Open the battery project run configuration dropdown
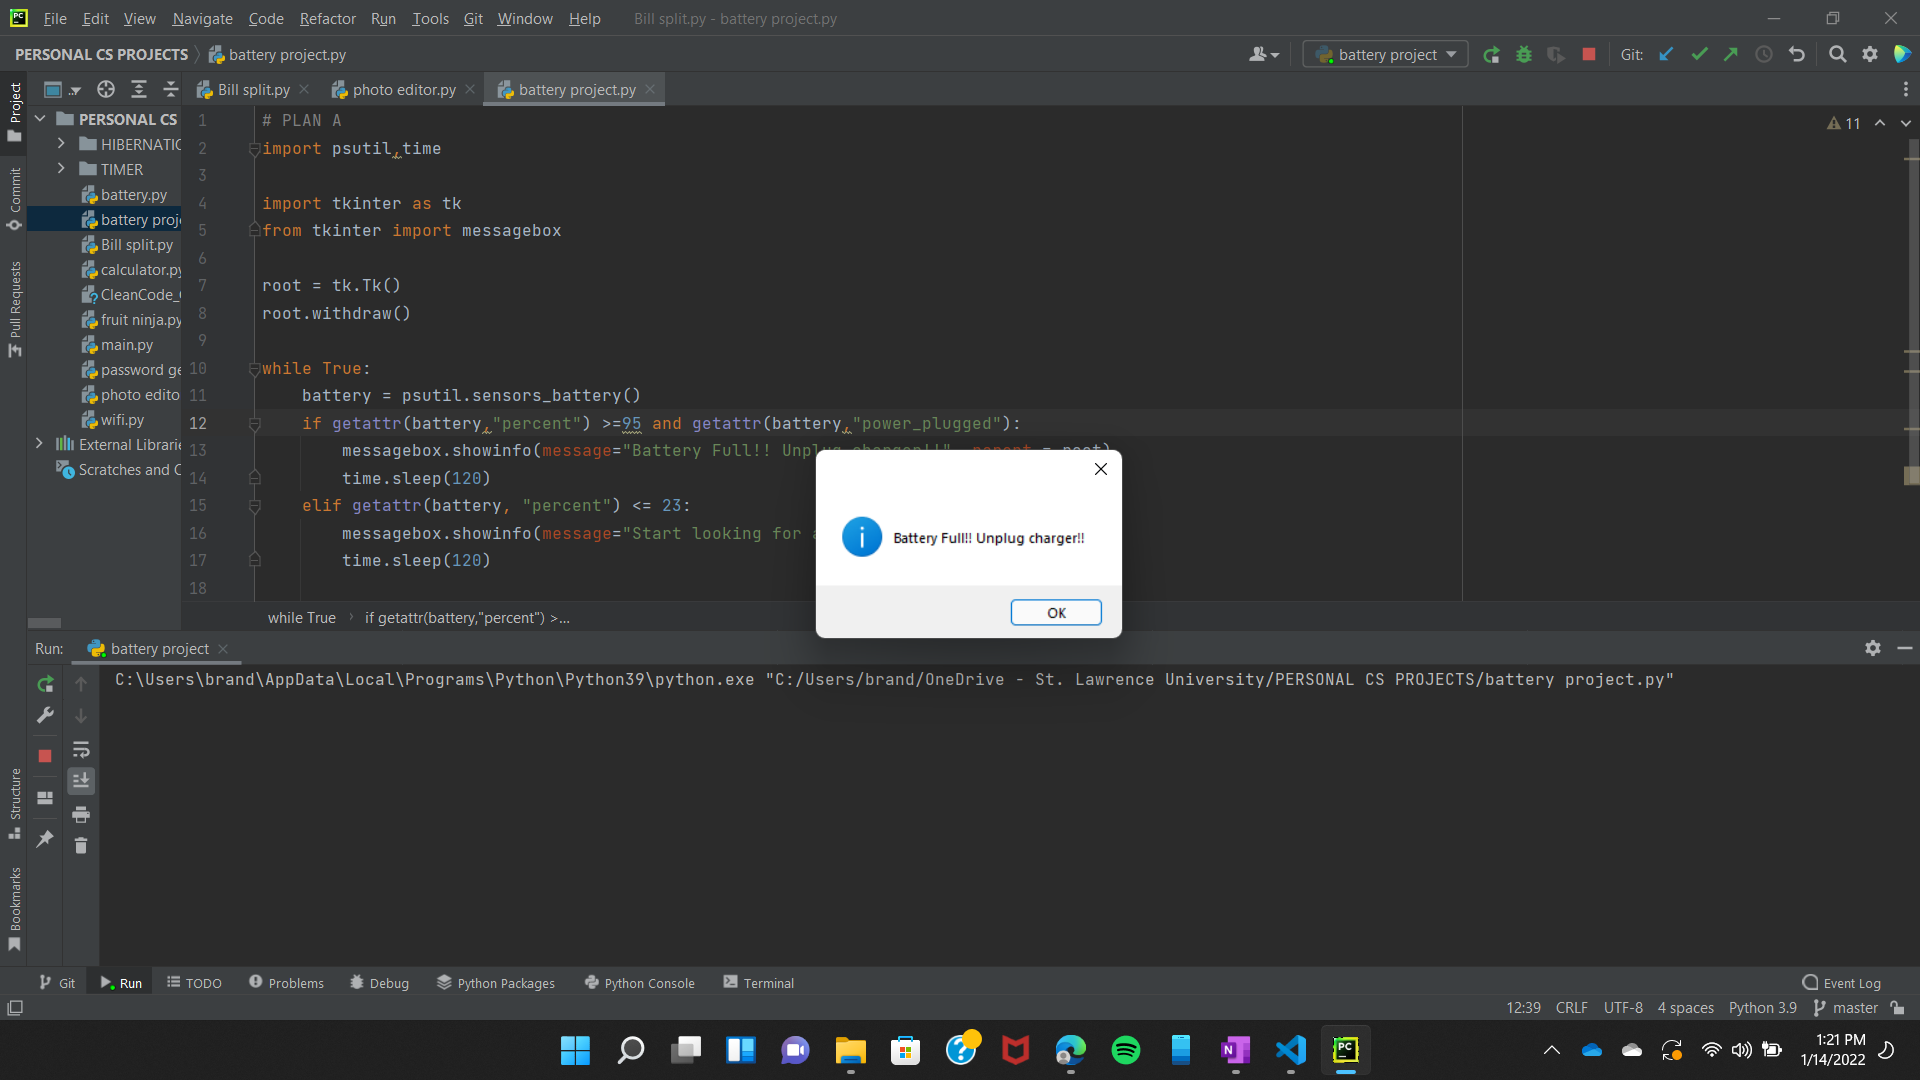This screenshot has width=1920, height=1080. click(1386, 55)
